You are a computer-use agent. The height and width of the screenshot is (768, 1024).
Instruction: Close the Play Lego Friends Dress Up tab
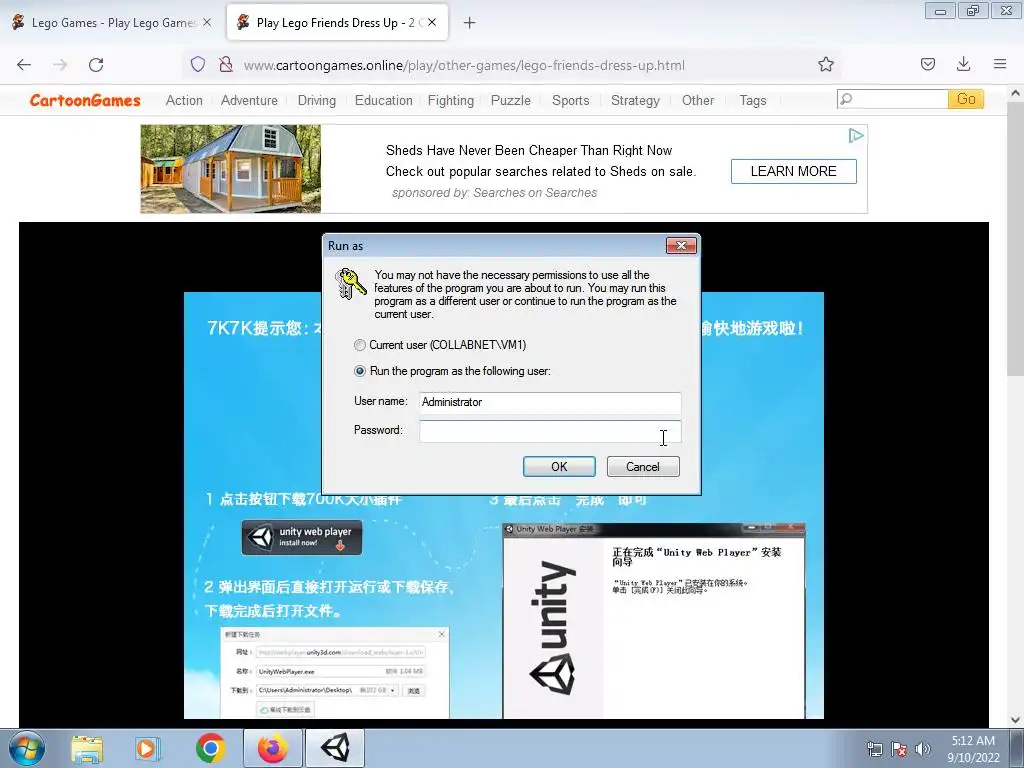pyautogui.click(x=432, y=22)
